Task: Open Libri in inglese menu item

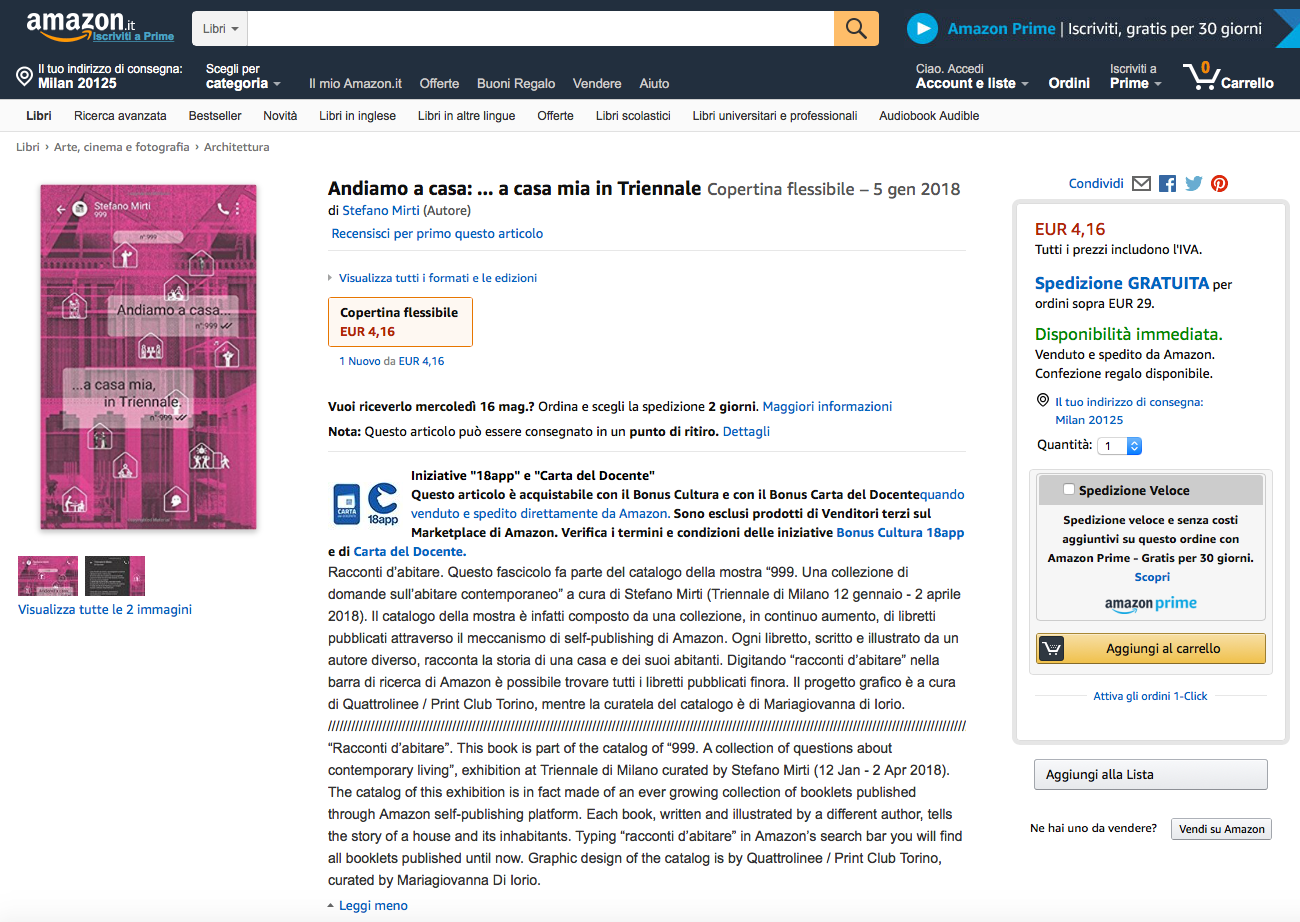Action: [357, 116]
